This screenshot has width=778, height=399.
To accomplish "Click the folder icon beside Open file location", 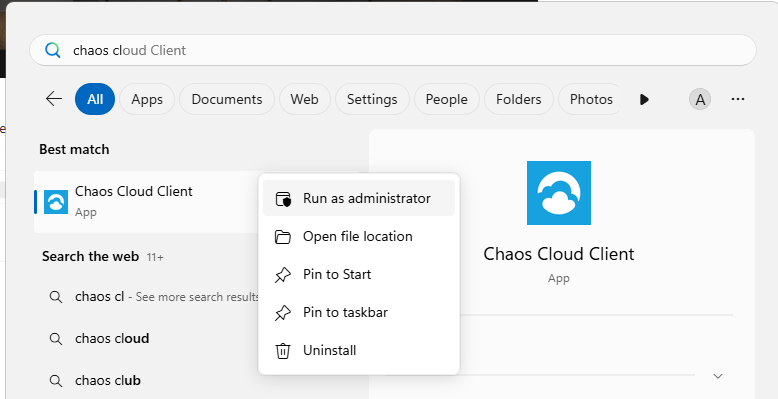I will point(283,237).
